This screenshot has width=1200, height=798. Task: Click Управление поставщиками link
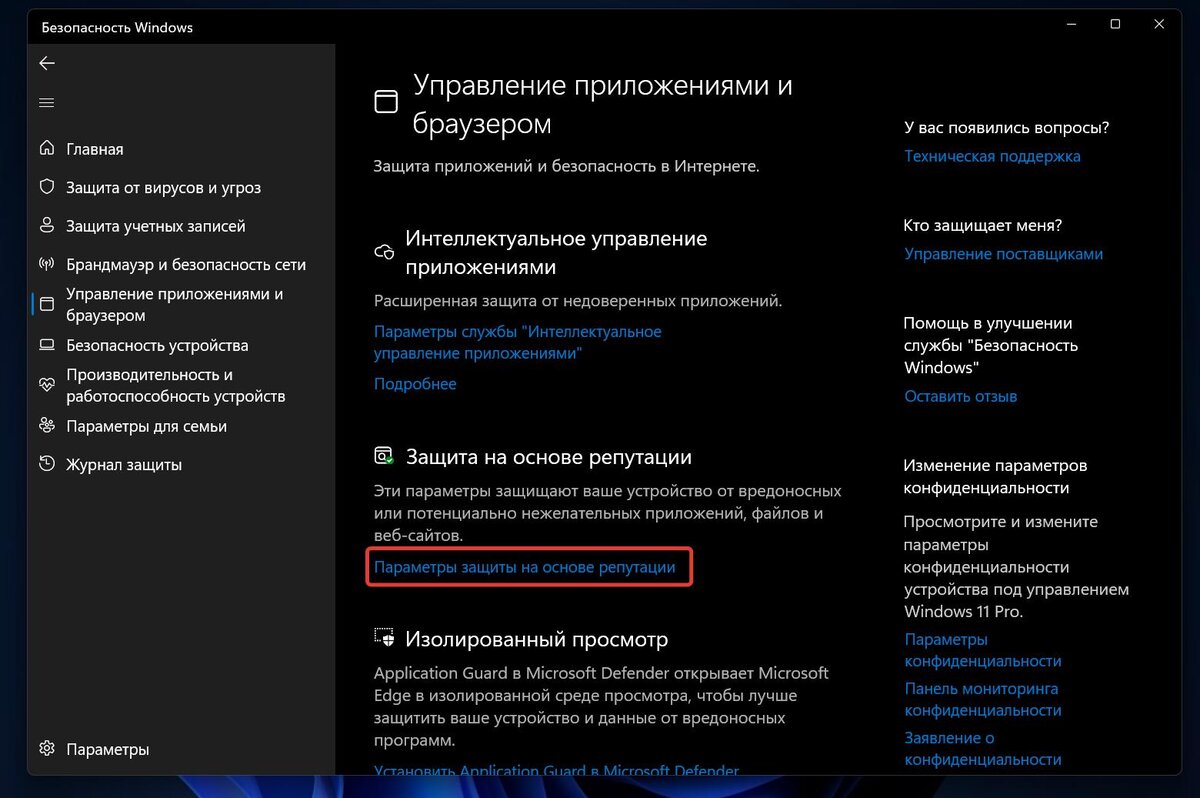(x=1003, y=254)
